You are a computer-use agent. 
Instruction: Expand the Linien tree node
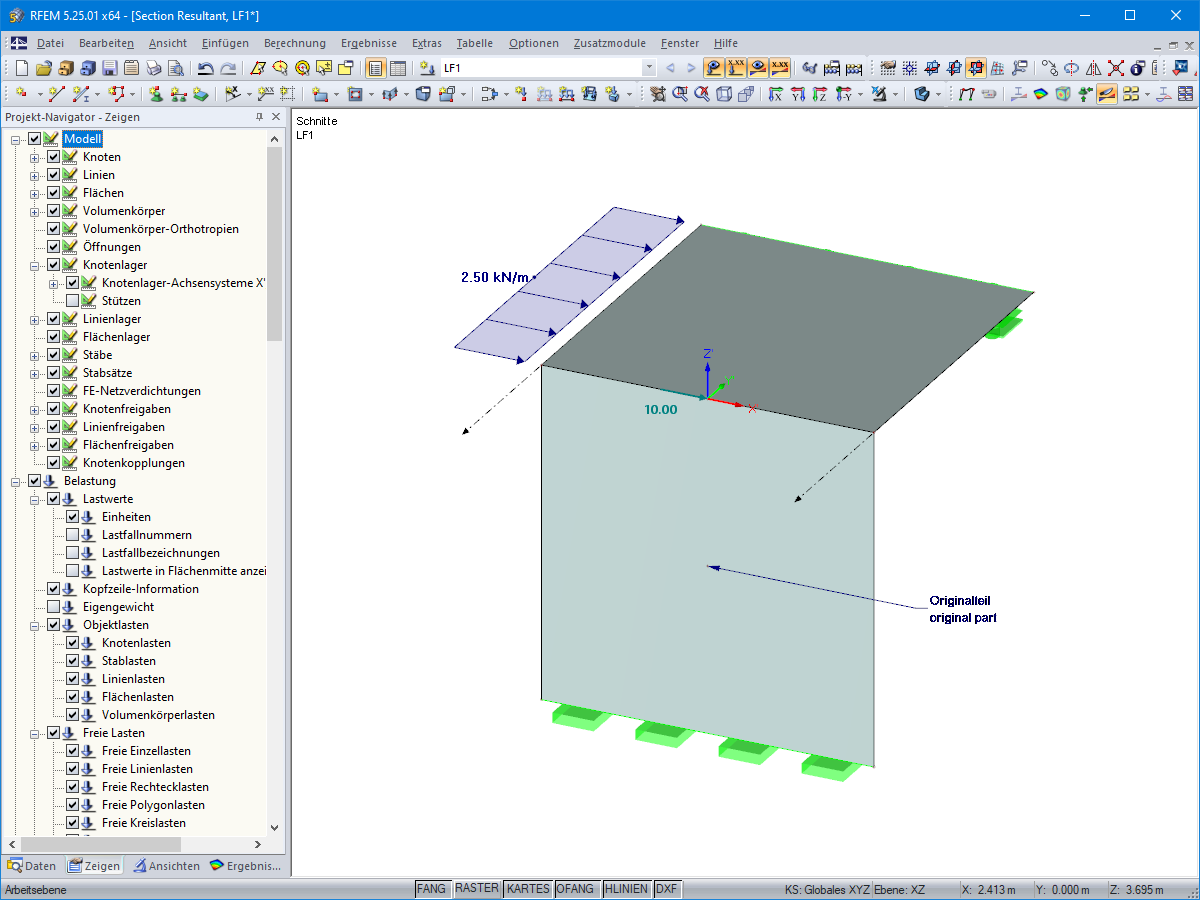(x=35, y=175)
